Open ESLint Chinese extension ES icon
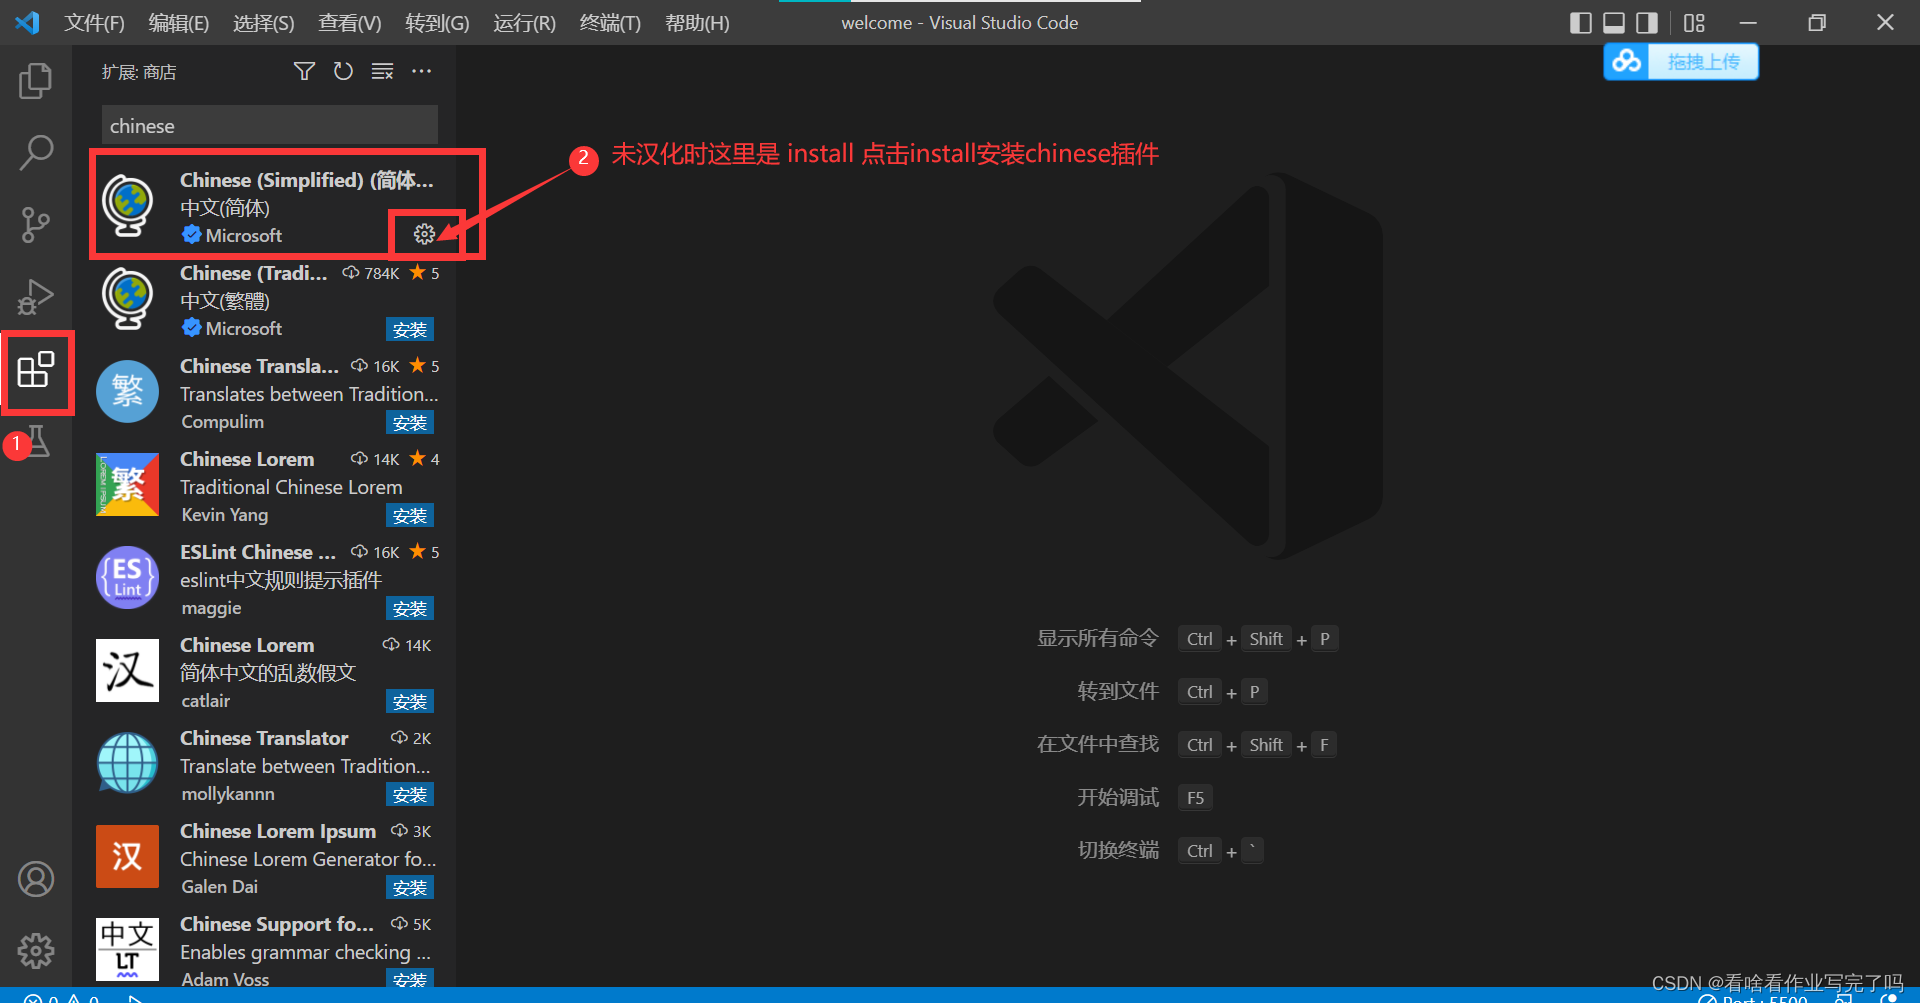This screenshot has height=1003, width=1920. pyautogui.click(x=127, y=577)
